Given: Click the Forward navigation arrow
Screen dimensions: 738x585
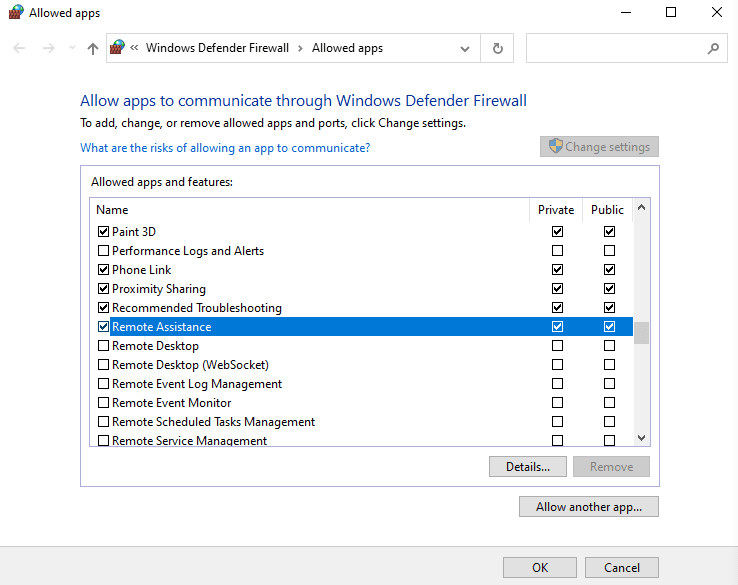Looking at the screenshot, I should pos(48,48).
